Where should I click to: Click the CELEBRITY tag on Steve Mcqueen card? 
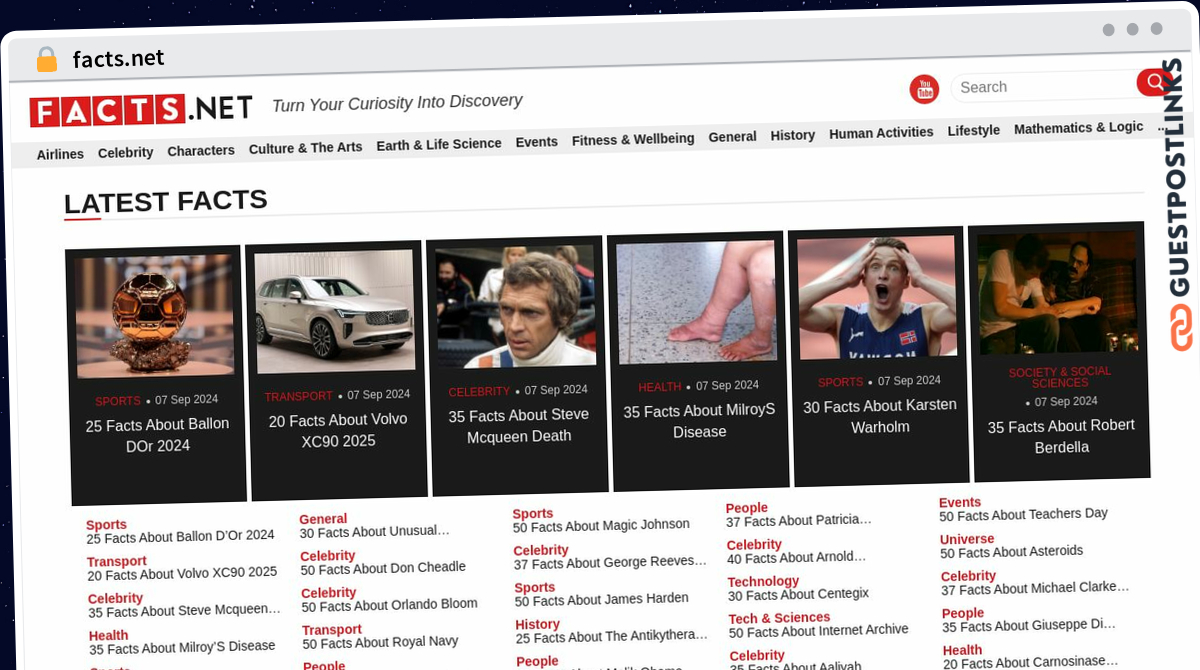479,392
